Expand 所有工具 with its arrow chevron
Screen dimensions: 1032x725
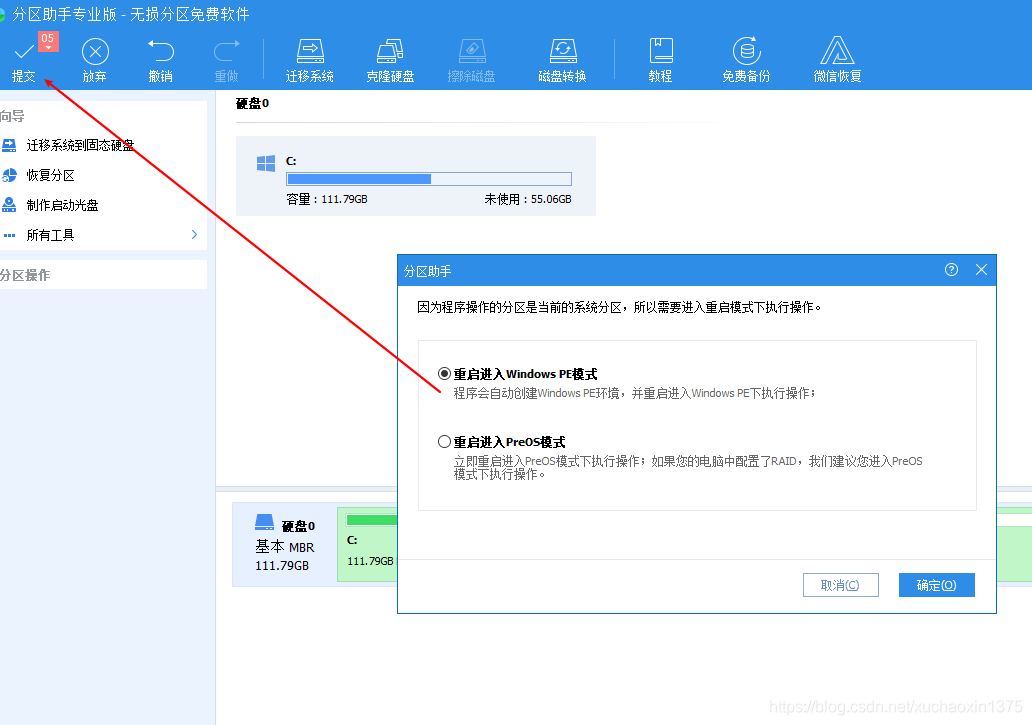click(194, 235)
